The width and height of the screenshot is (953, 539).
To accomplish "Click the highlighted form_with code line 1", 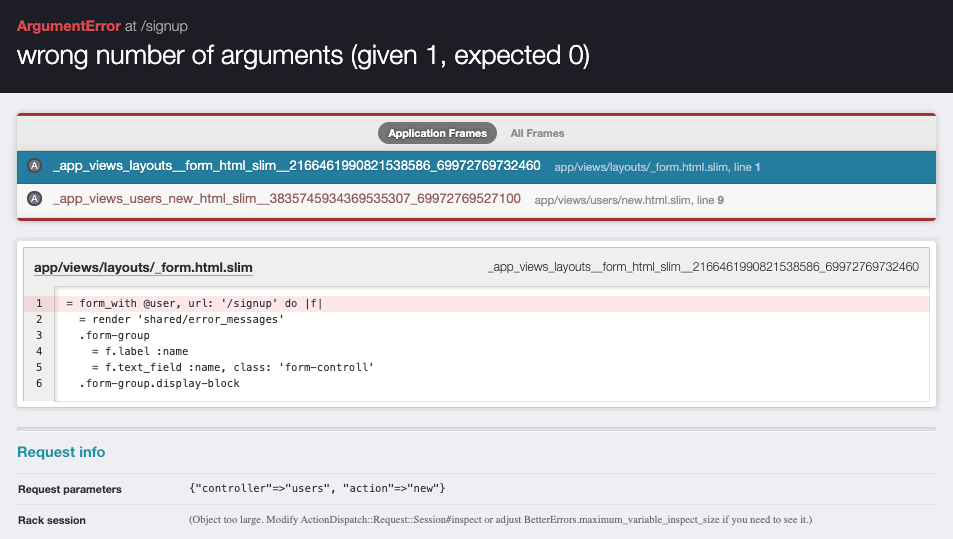I will 195,304.
